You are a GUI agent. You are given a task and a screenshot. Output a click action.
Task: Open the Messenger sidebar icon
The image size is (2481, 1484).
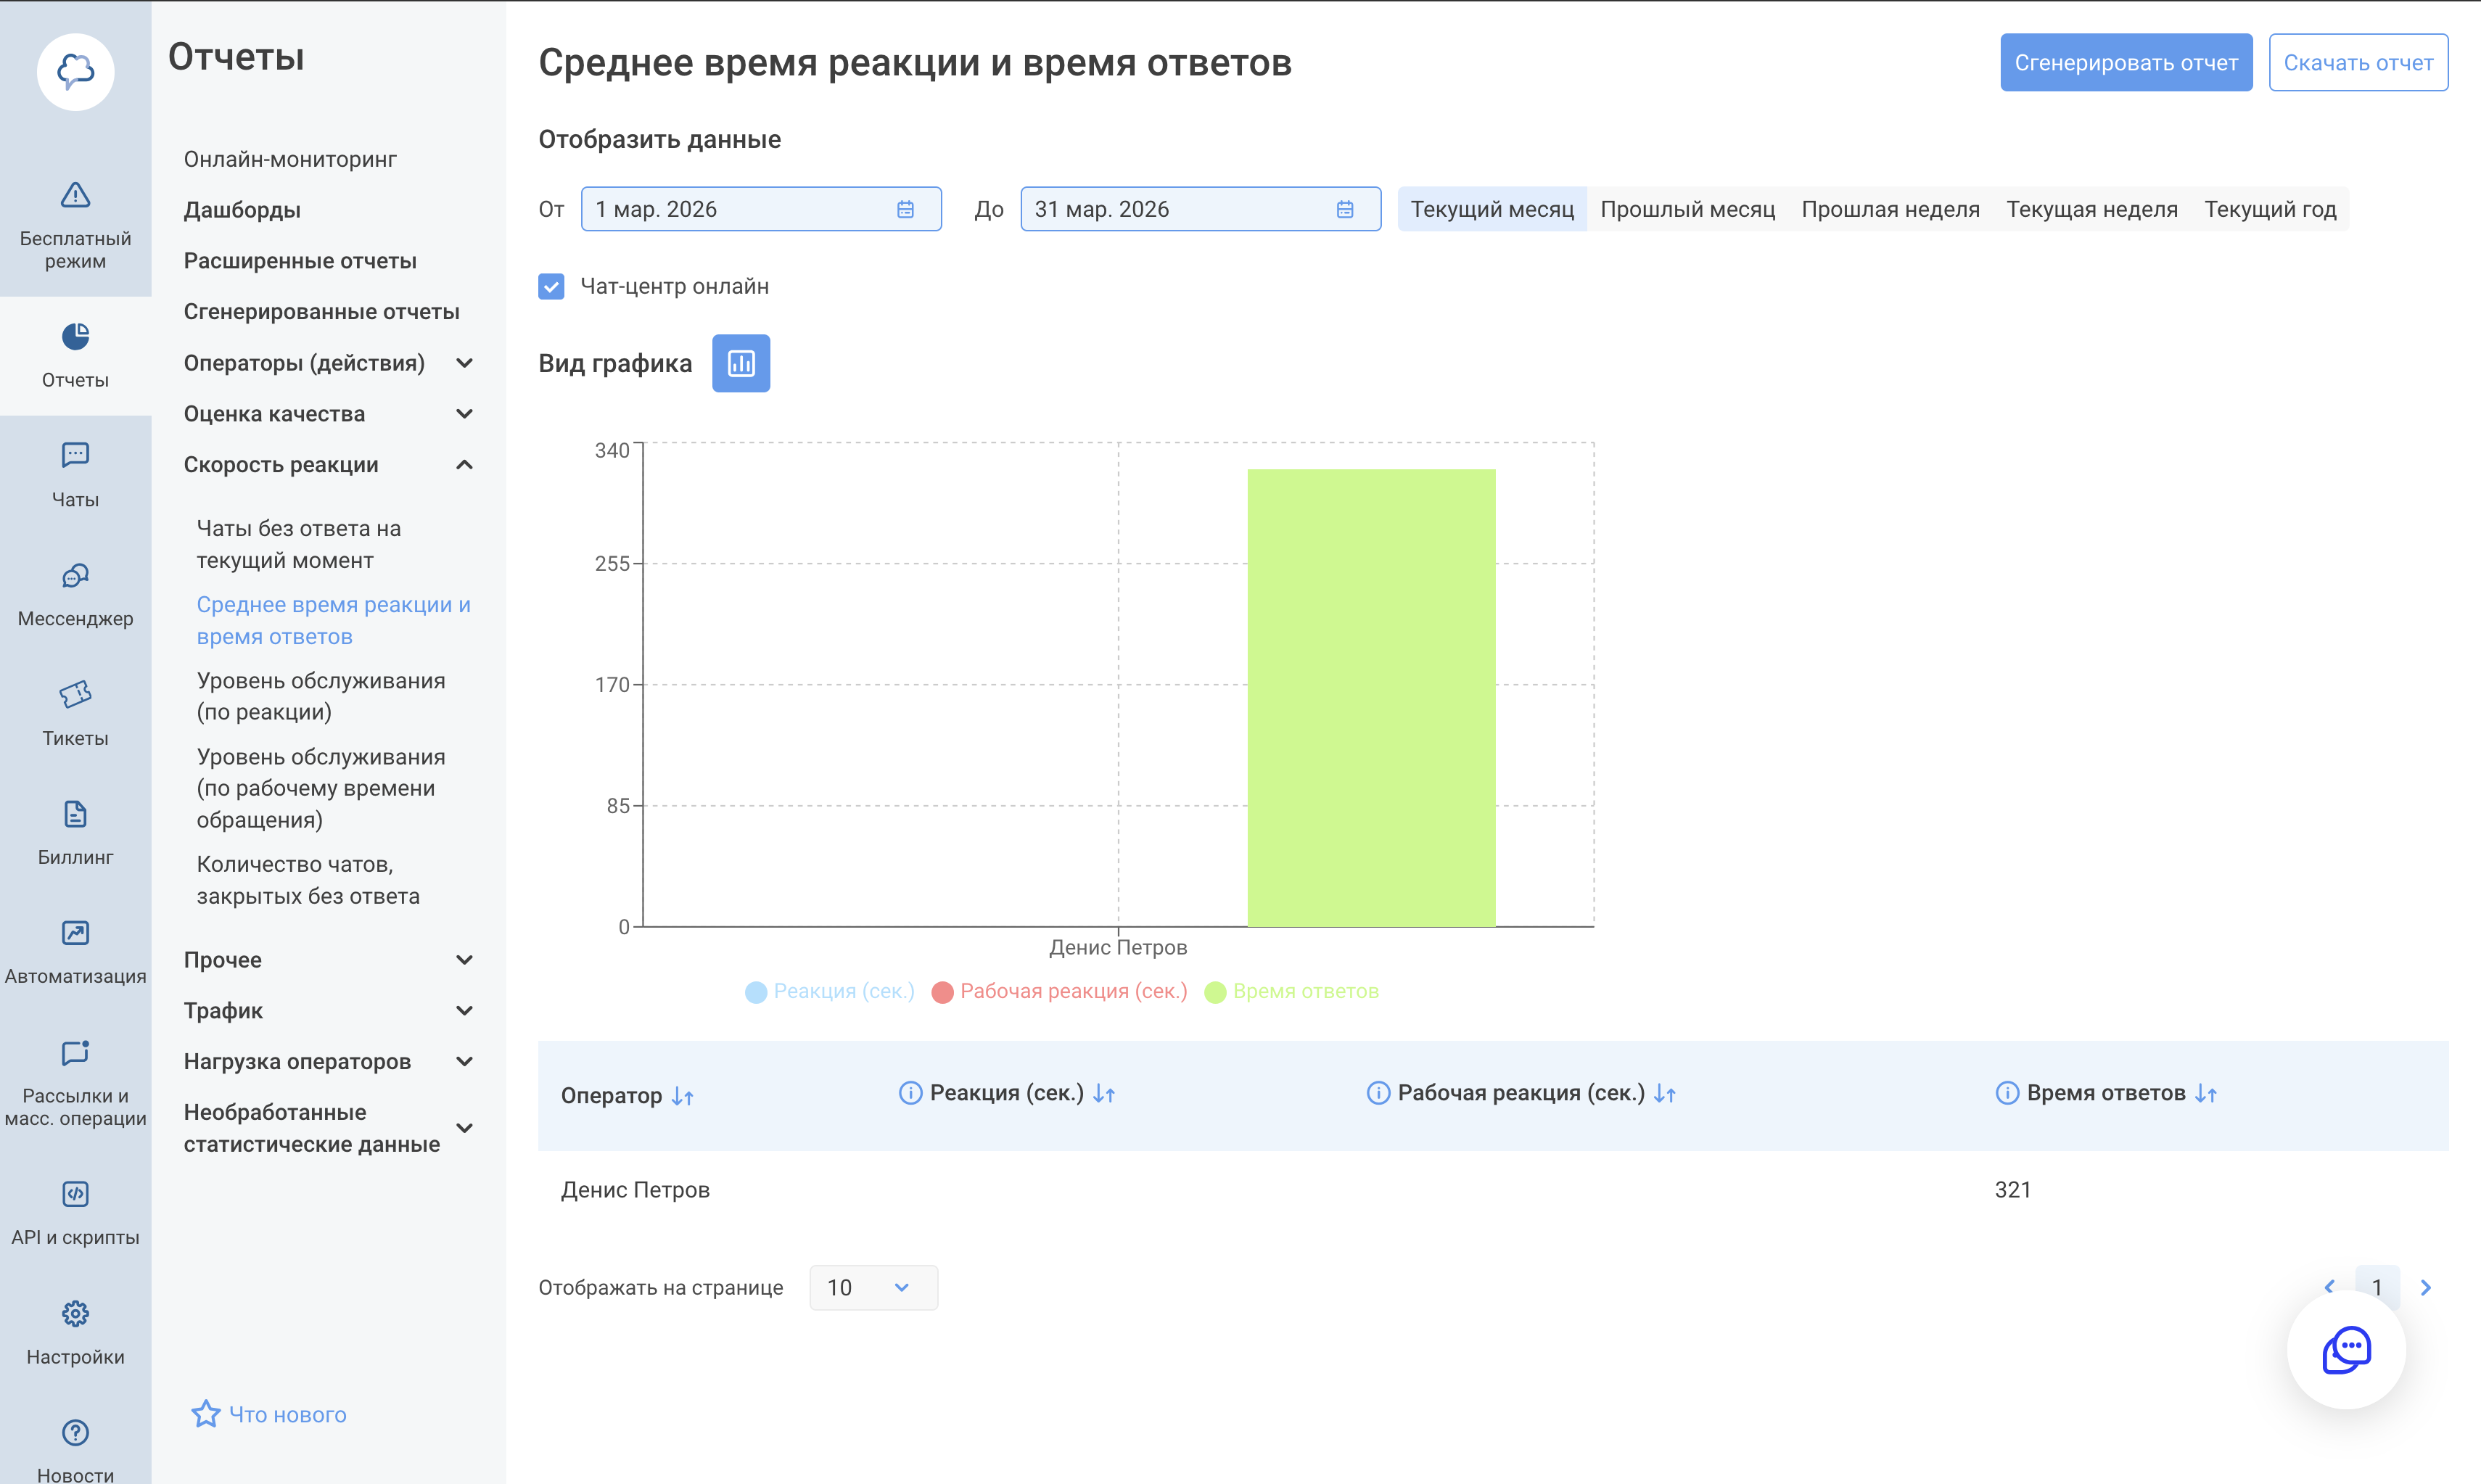[x=75, y=575]
